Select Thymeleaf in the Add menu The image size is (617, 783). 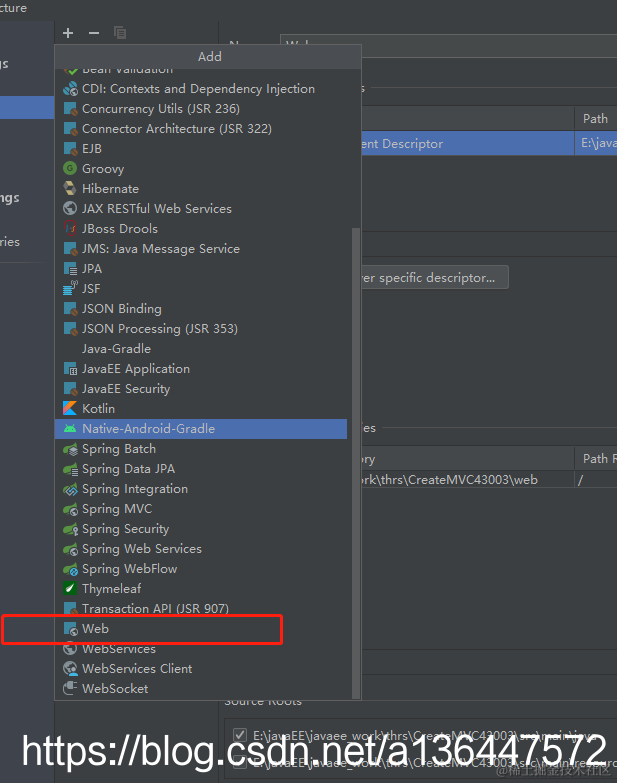coord(201,589)
